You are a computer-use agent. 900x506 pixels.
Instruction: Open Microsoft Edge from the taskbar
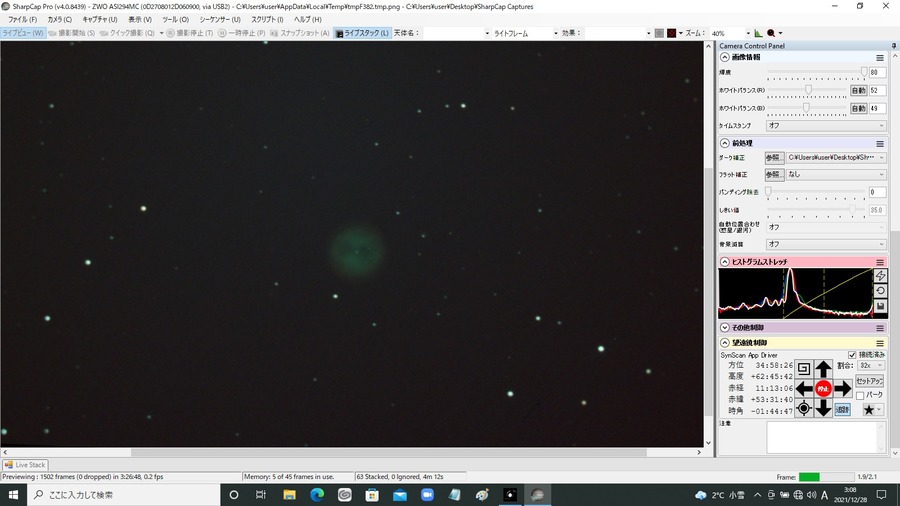point(317,495)
